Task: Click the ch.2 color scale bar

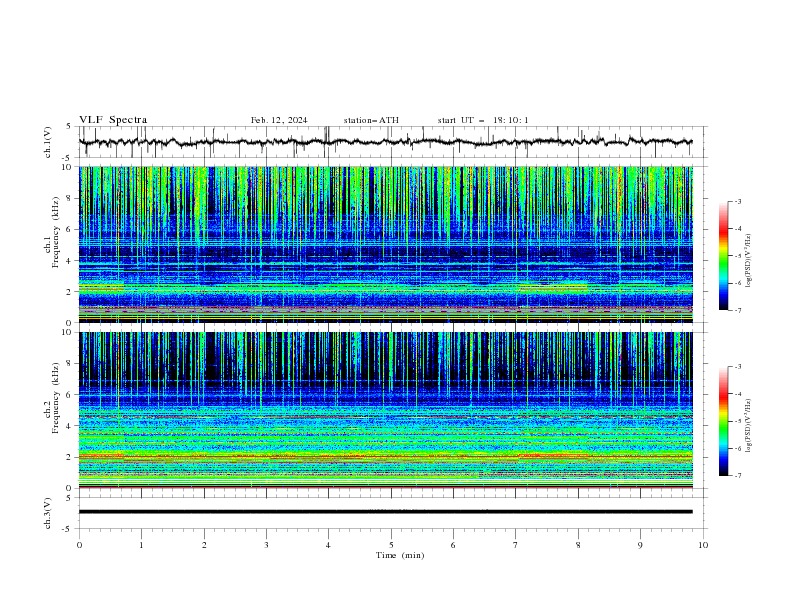Action: [x=723, y=421]
